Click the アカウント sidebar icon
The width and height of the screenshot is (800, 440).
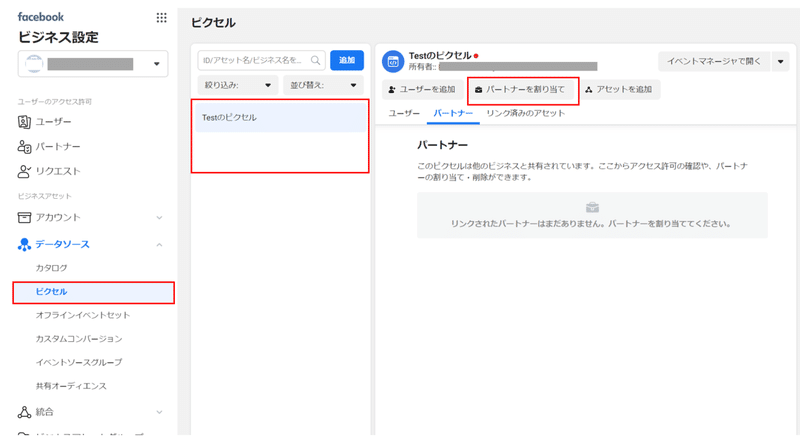[24, 217]
